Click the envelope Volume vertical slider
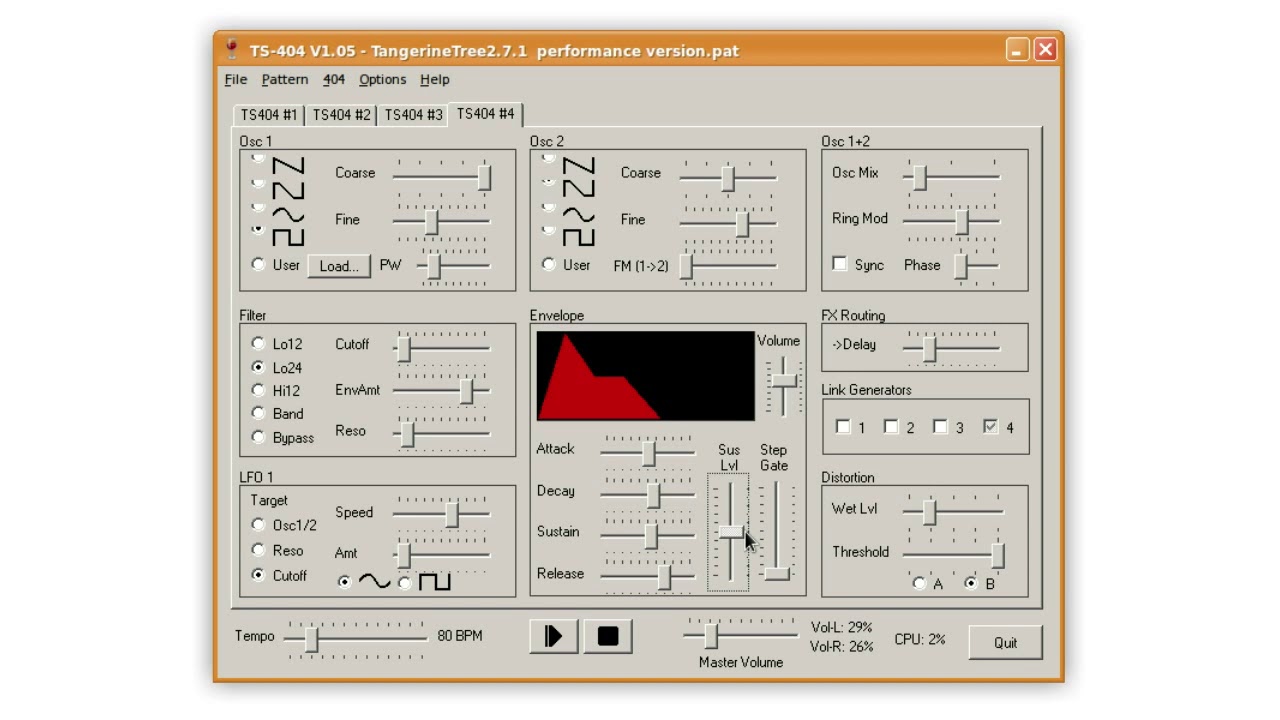This screenshot has height=720, width=1280. pyautogui.click(x=784, y=385)
